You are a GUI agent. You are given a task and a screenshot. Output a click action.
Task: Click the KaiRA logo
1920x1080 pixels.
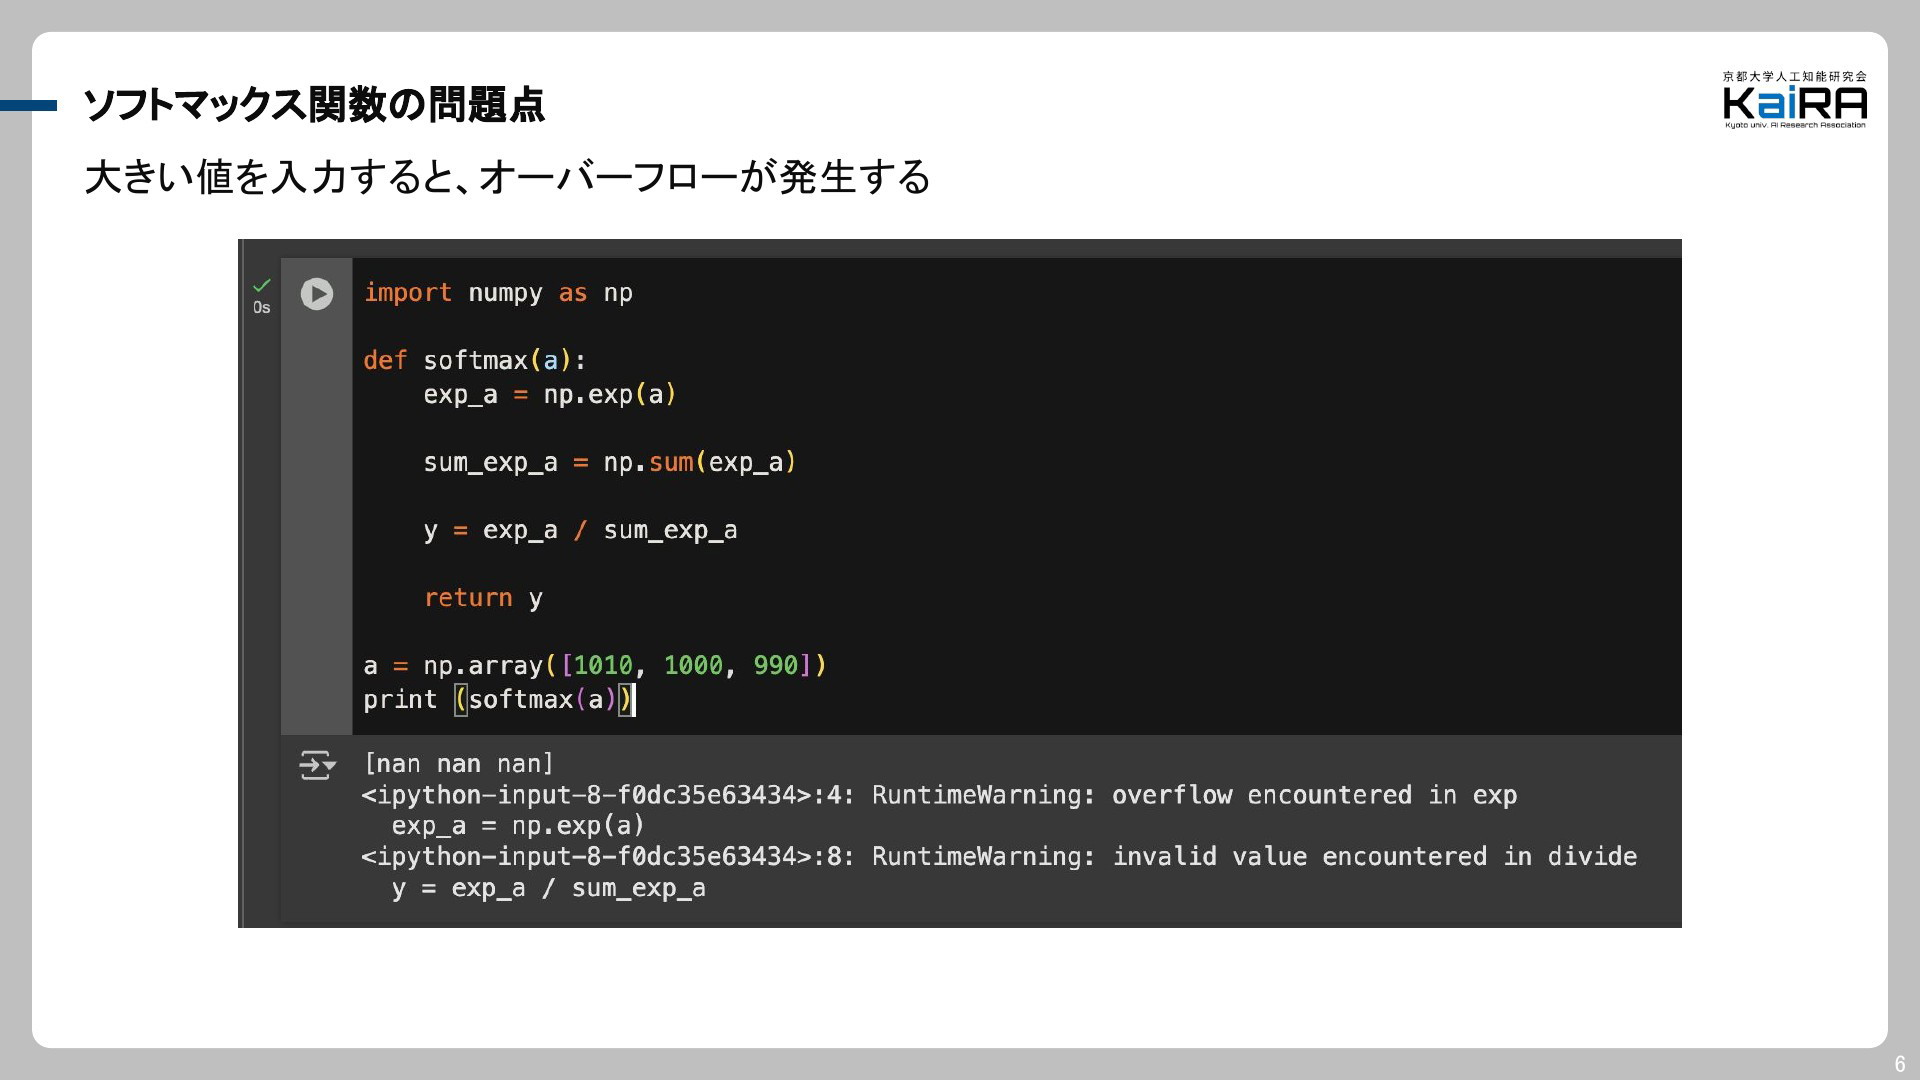pos(1795,100)
